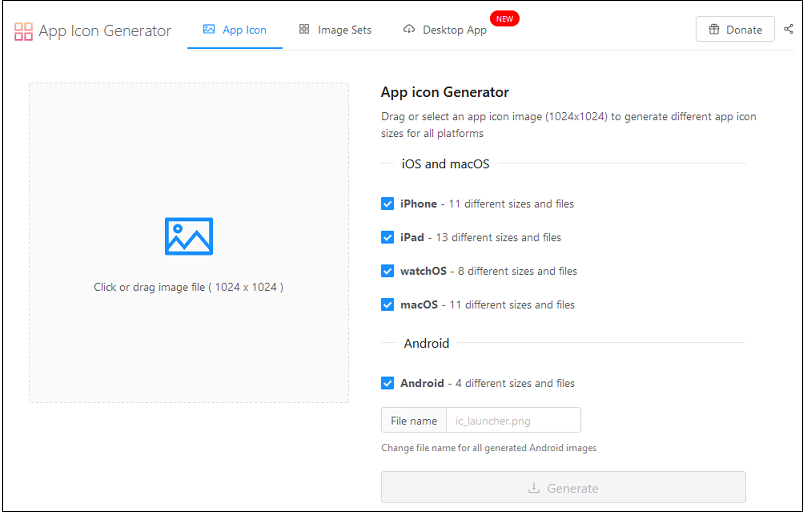The height and width of the screenshot is (512, 803).
Task: Click the App Icon Generator logo
Action: pyautogui.click(x=24, y=31)
